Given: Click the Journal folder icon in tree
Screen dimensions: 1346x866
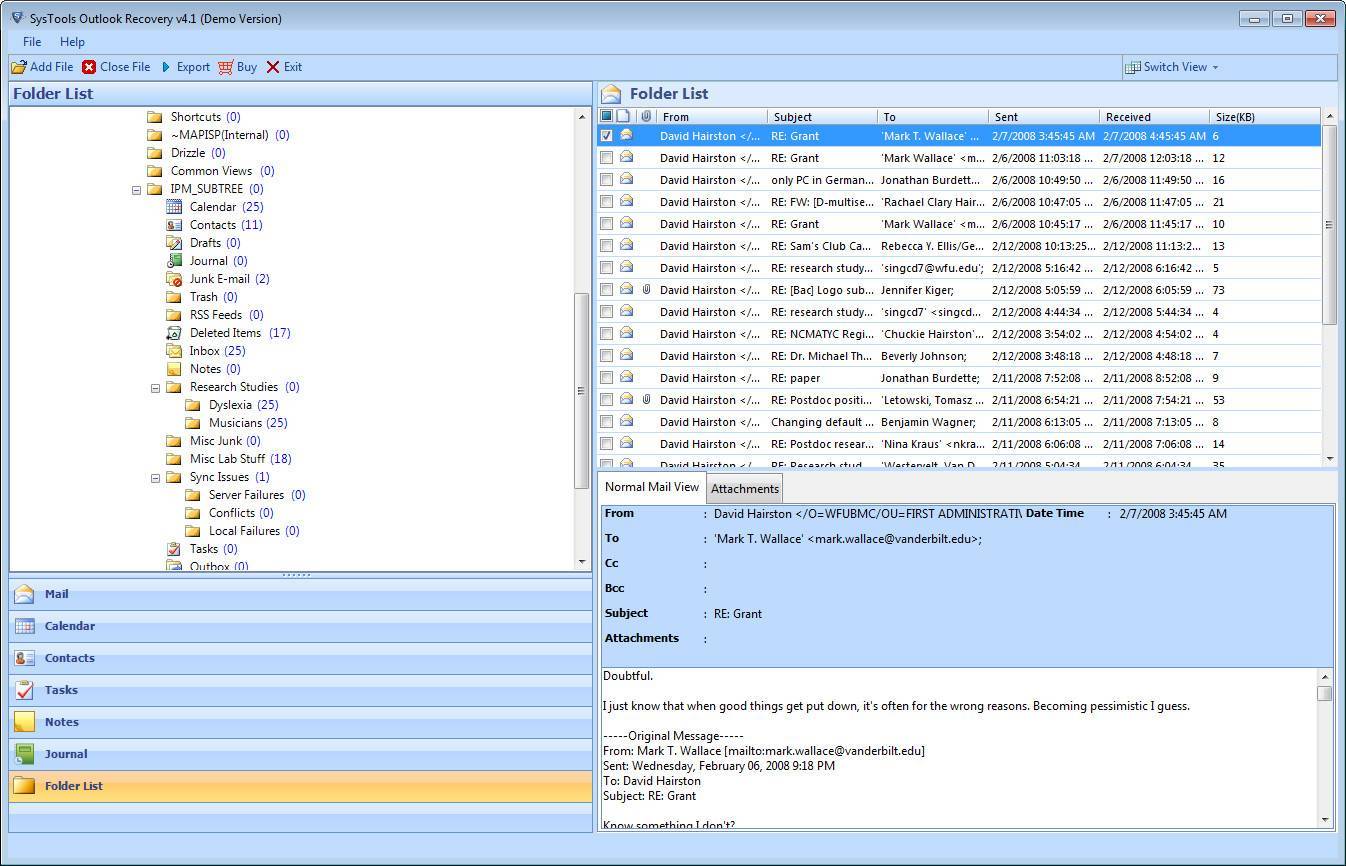Looking at the screenshot, I should coord(174,261).
